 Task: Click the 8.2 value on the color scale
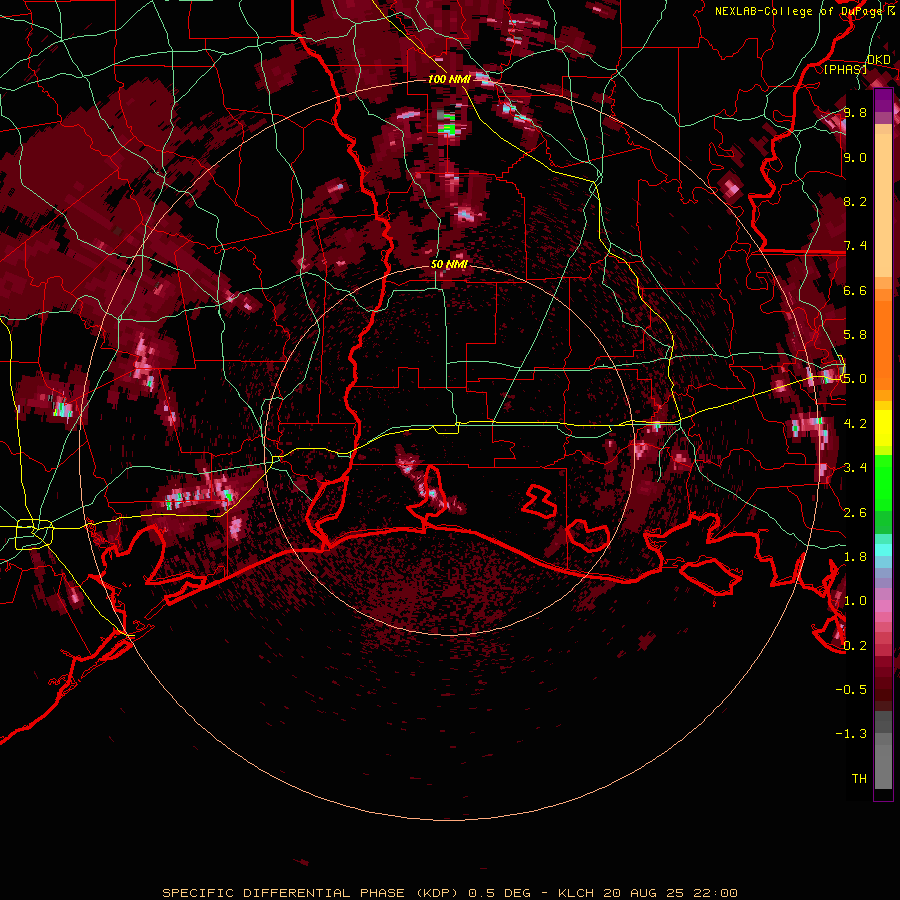click(855, 201)
